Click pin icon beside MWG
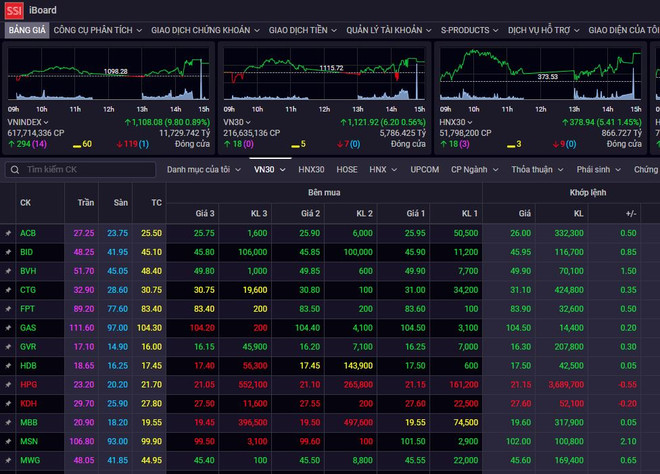Screen dimensions: 660x474 point(8,461)
